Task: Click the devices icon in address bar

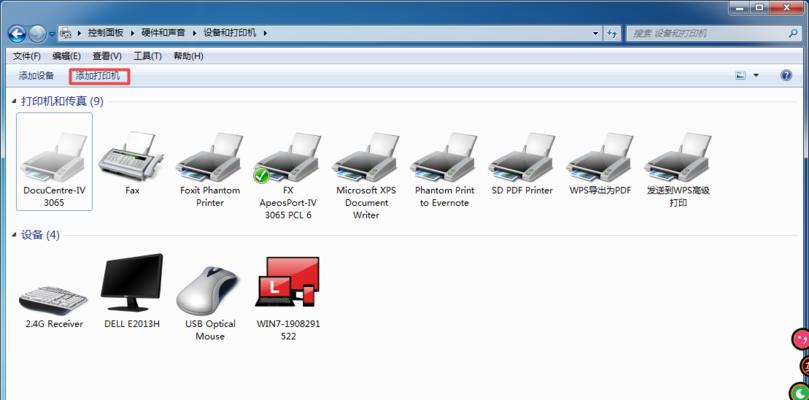Action: [x=66, y=33]
